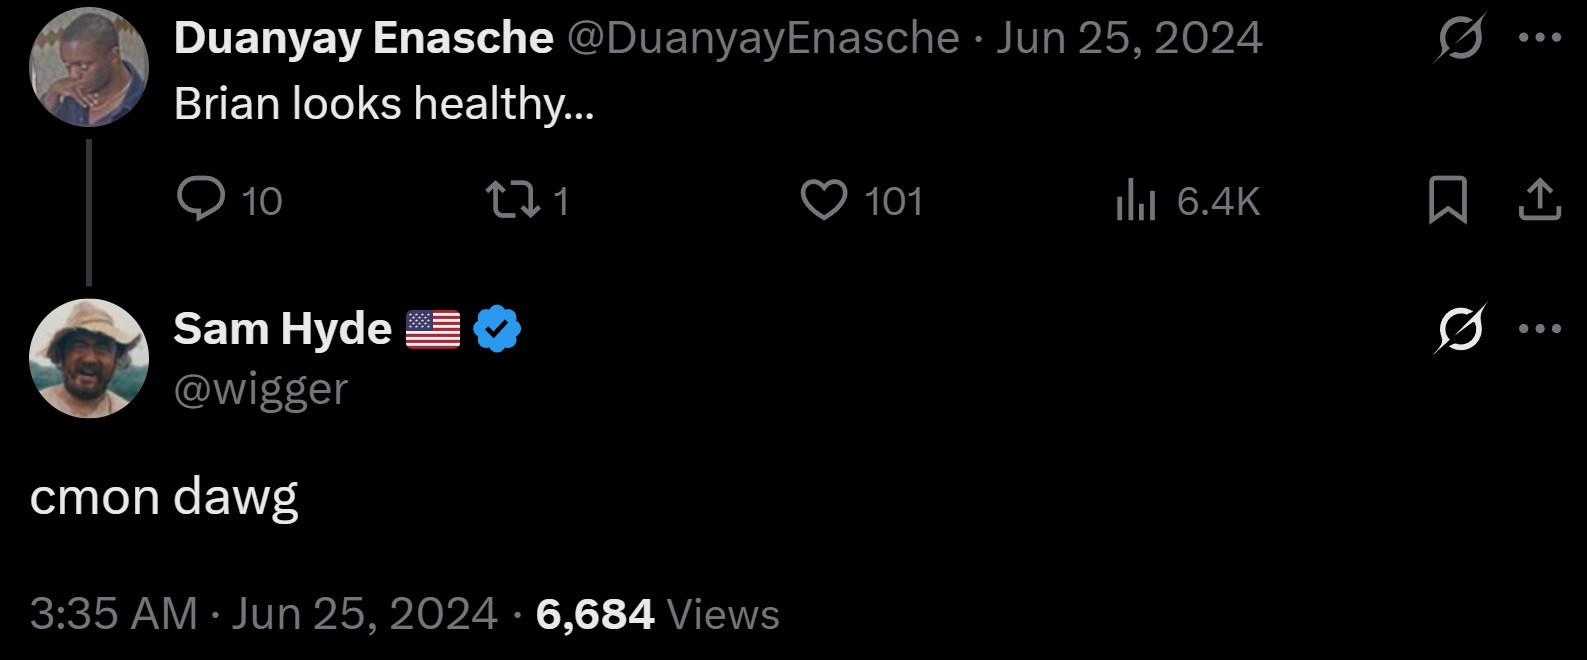Click the Sam Hyde display name
This screenshot has height=660, width=1587.
coord(283,328)
